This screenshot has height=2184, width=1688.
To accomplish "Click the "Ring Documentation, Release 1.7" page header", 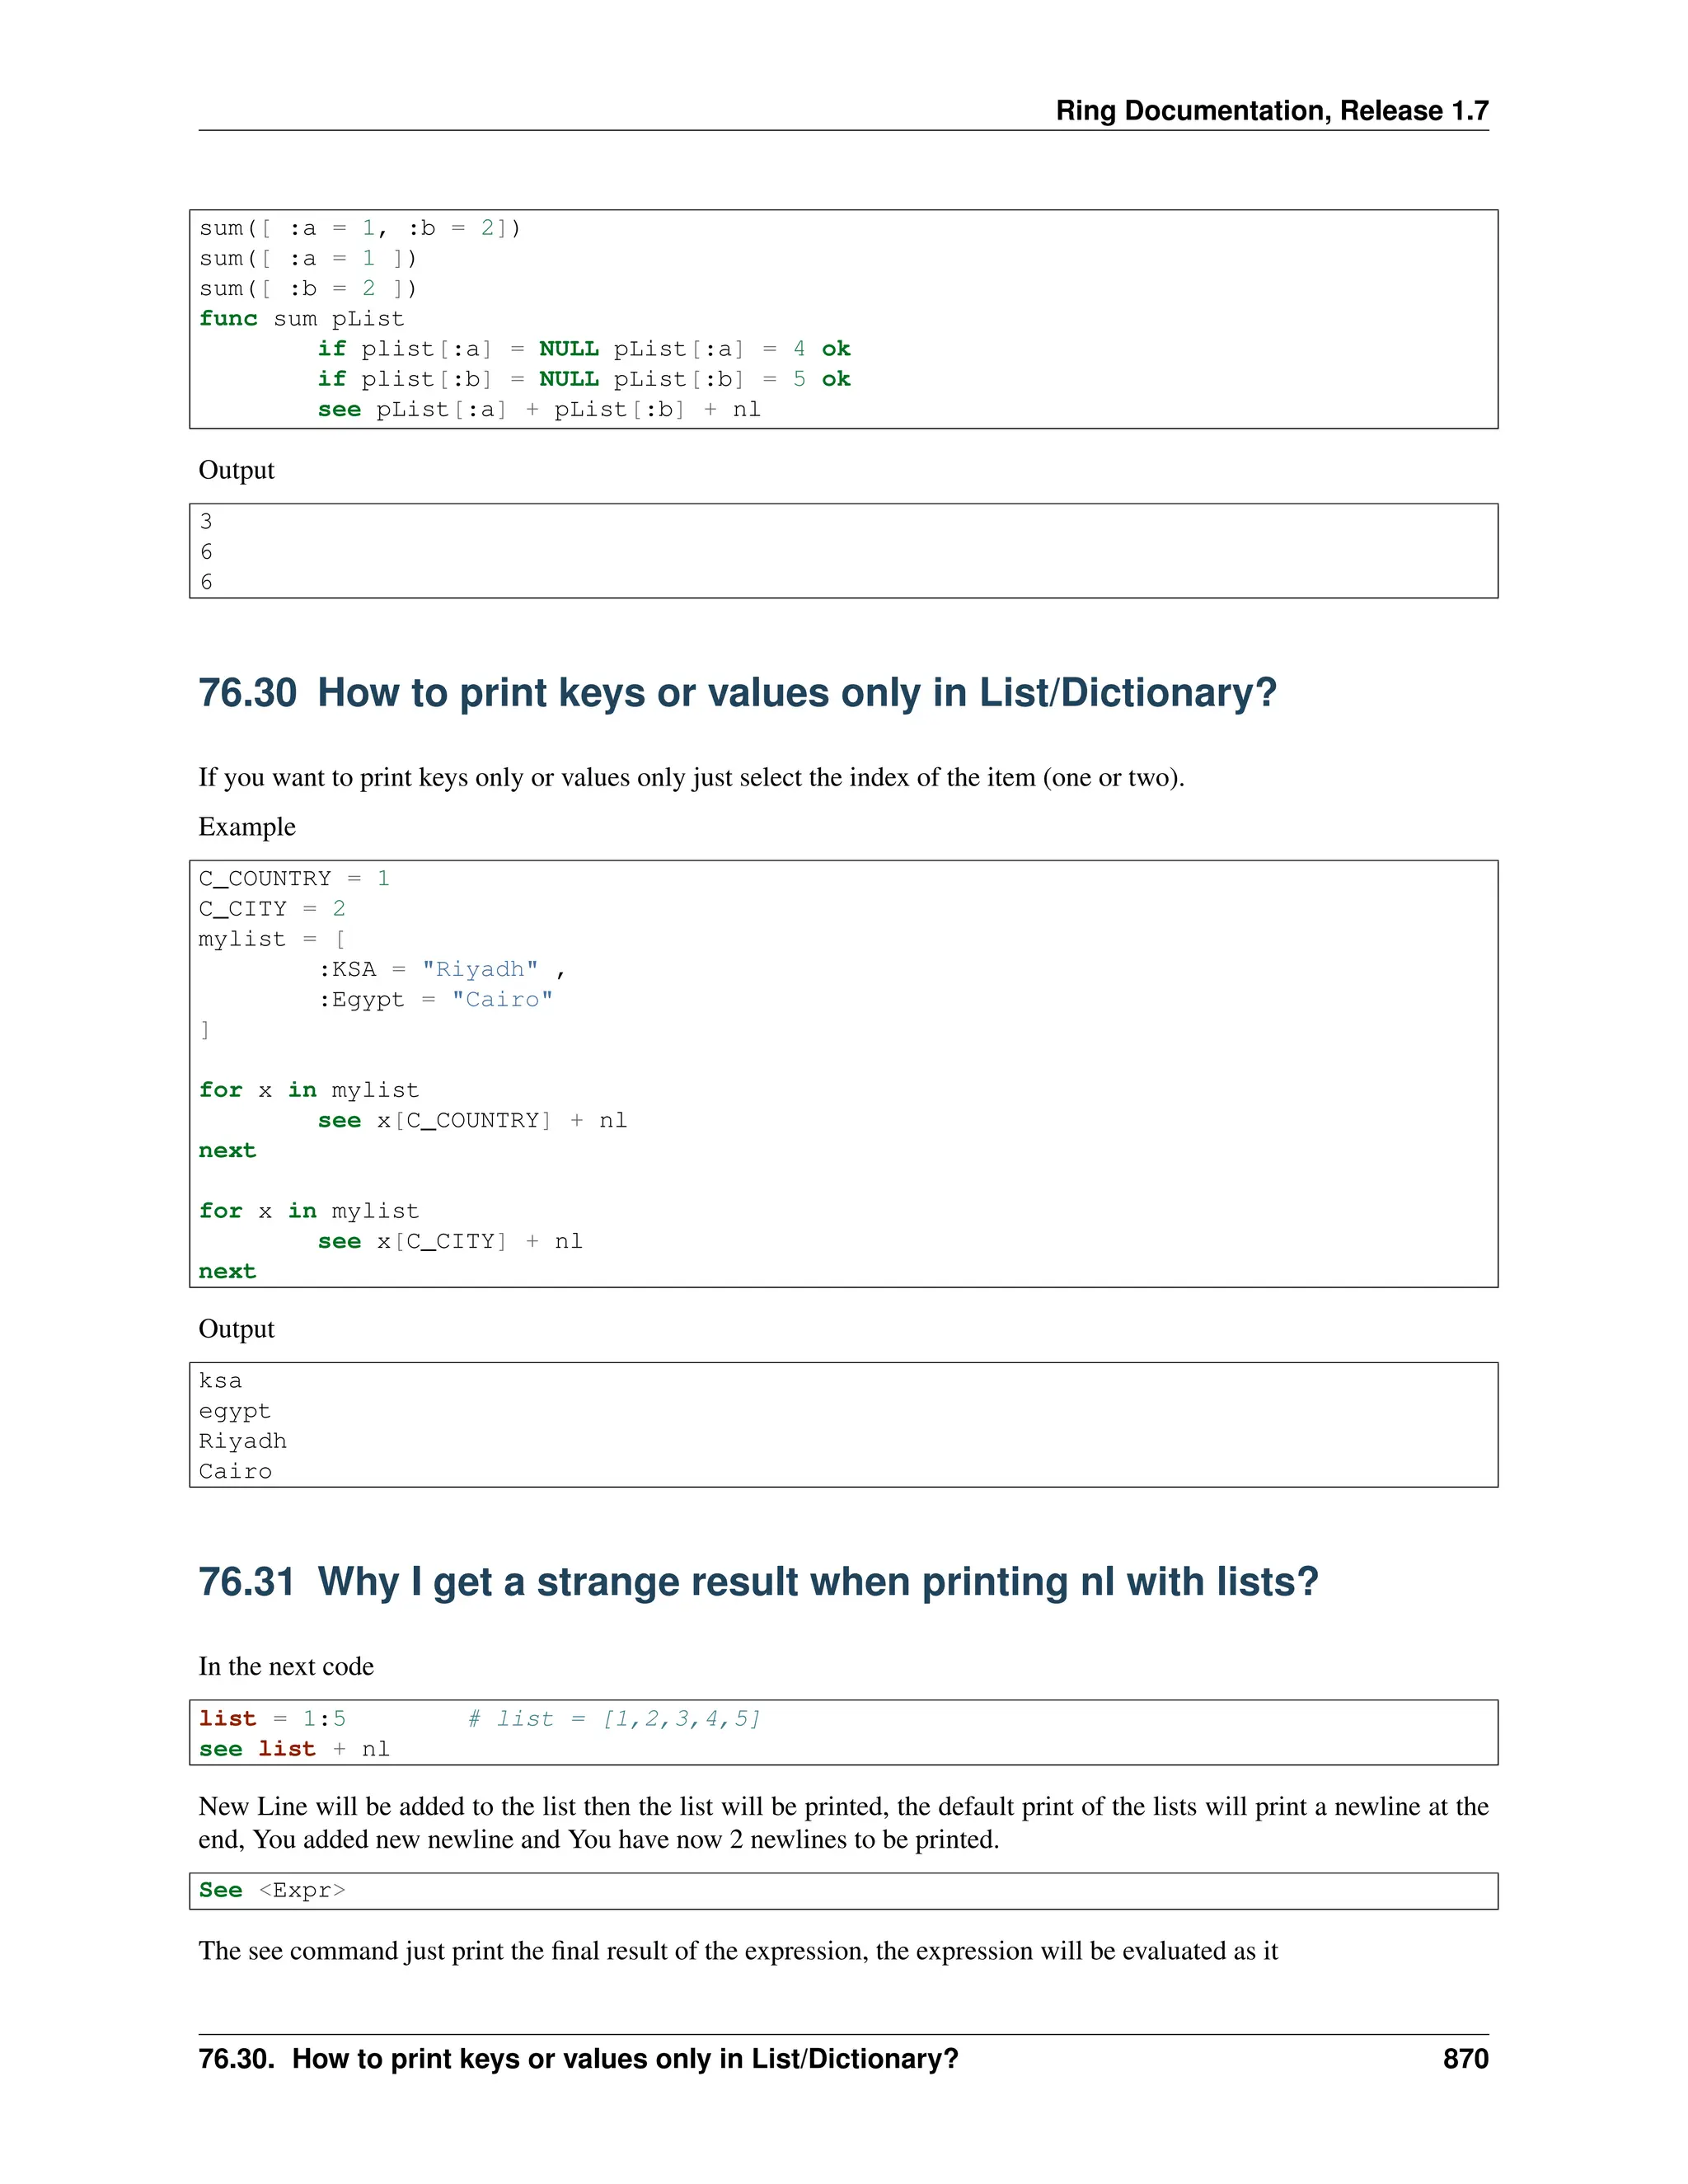I will point(1271,110).
